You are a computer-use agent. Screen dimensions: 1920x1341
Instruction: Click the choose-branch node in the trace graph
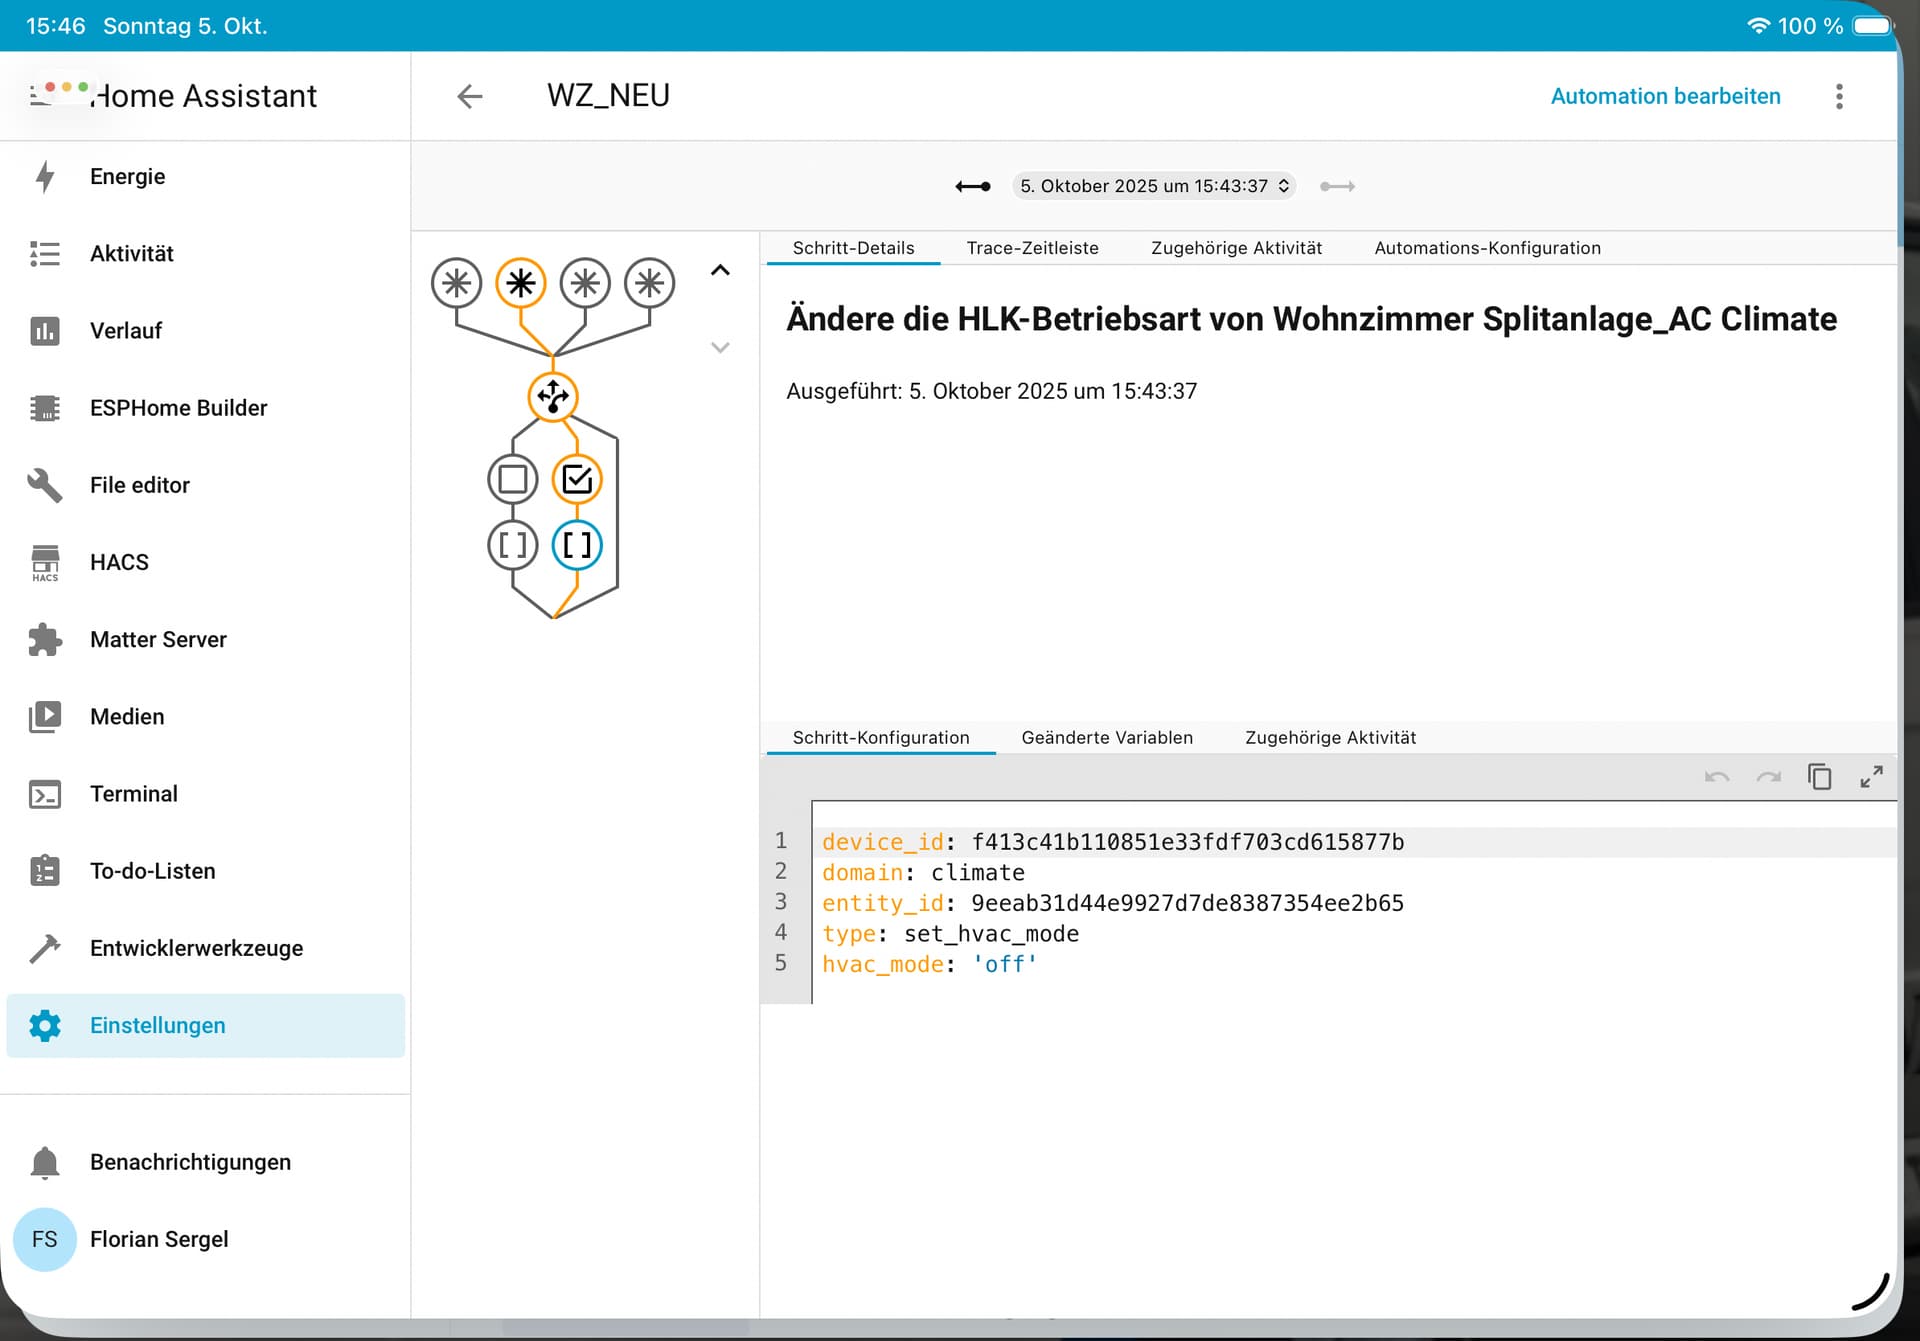(x=553, y=397)
